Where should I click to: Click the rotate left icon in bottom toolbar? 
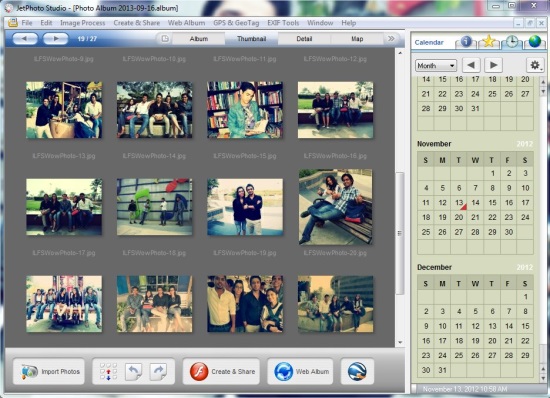(134, 371)
